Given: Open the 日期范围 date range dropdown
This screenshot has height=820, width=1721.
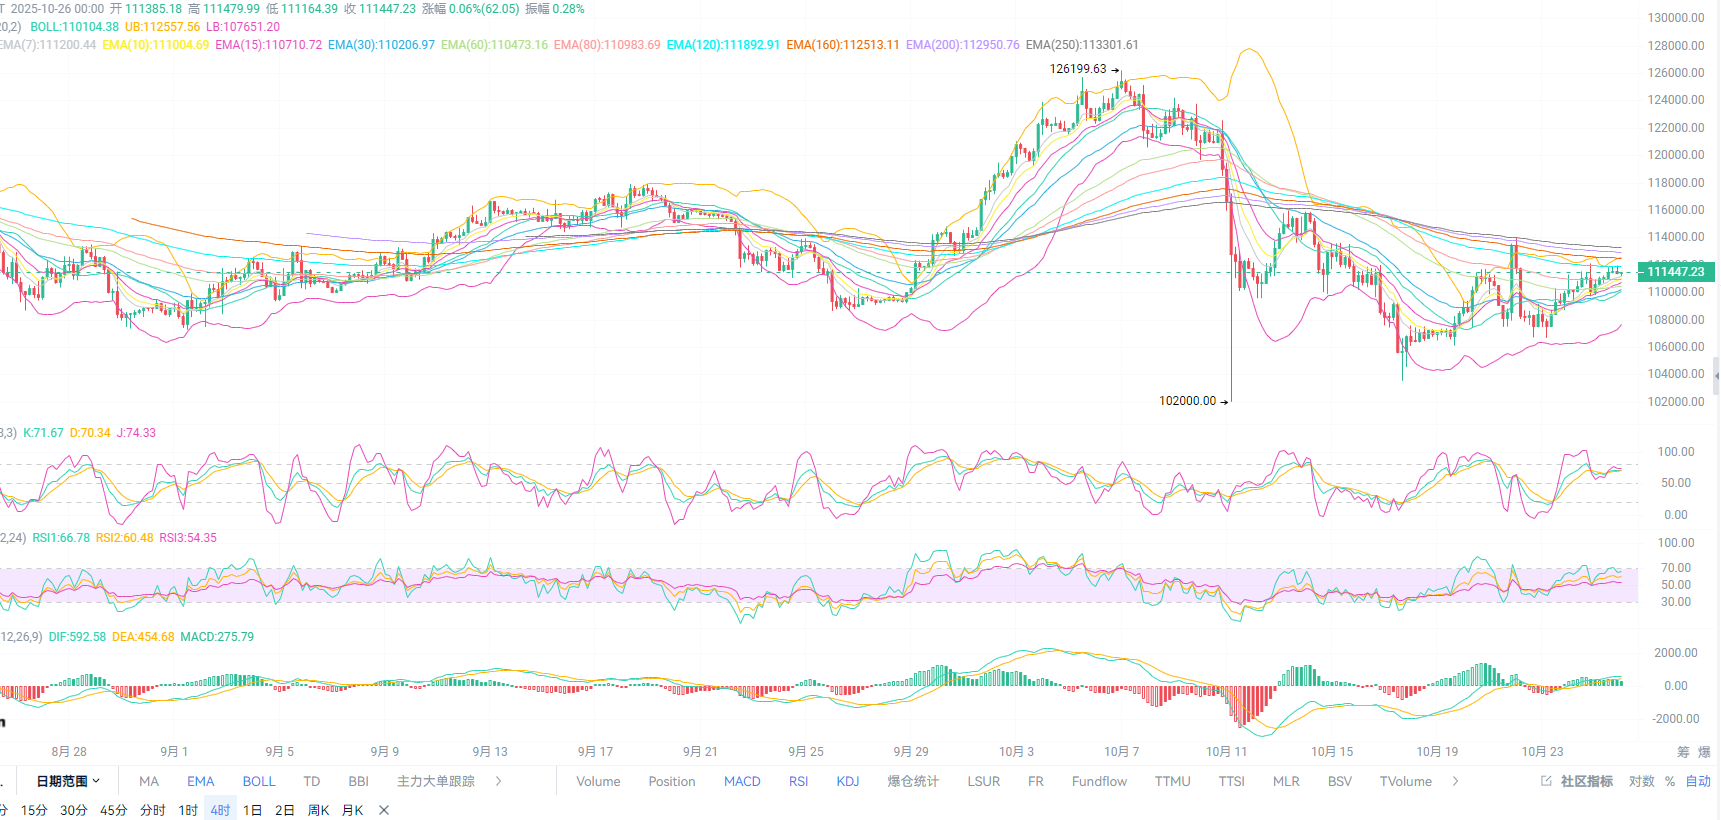Looking at the screenshot, I should pos(68,781).
